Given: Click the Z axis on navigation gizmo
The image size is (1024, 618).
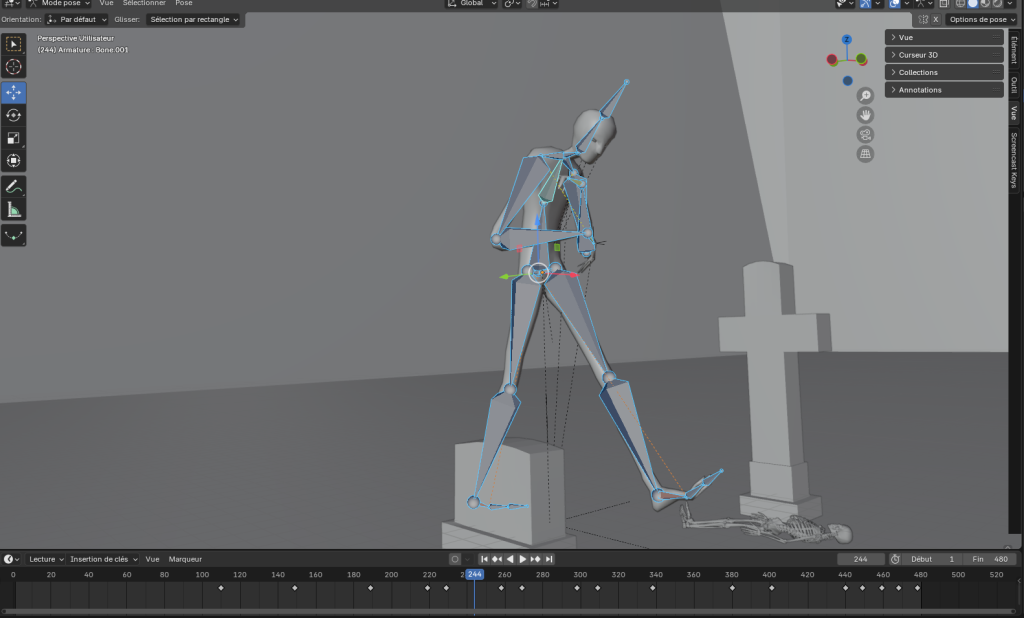Looking at the screenshot, I should click(x=846, y=40).
